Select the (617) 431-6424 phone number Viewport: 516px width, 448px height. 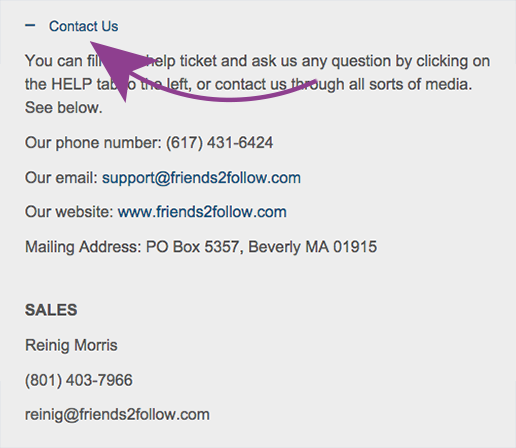point(219,143)
